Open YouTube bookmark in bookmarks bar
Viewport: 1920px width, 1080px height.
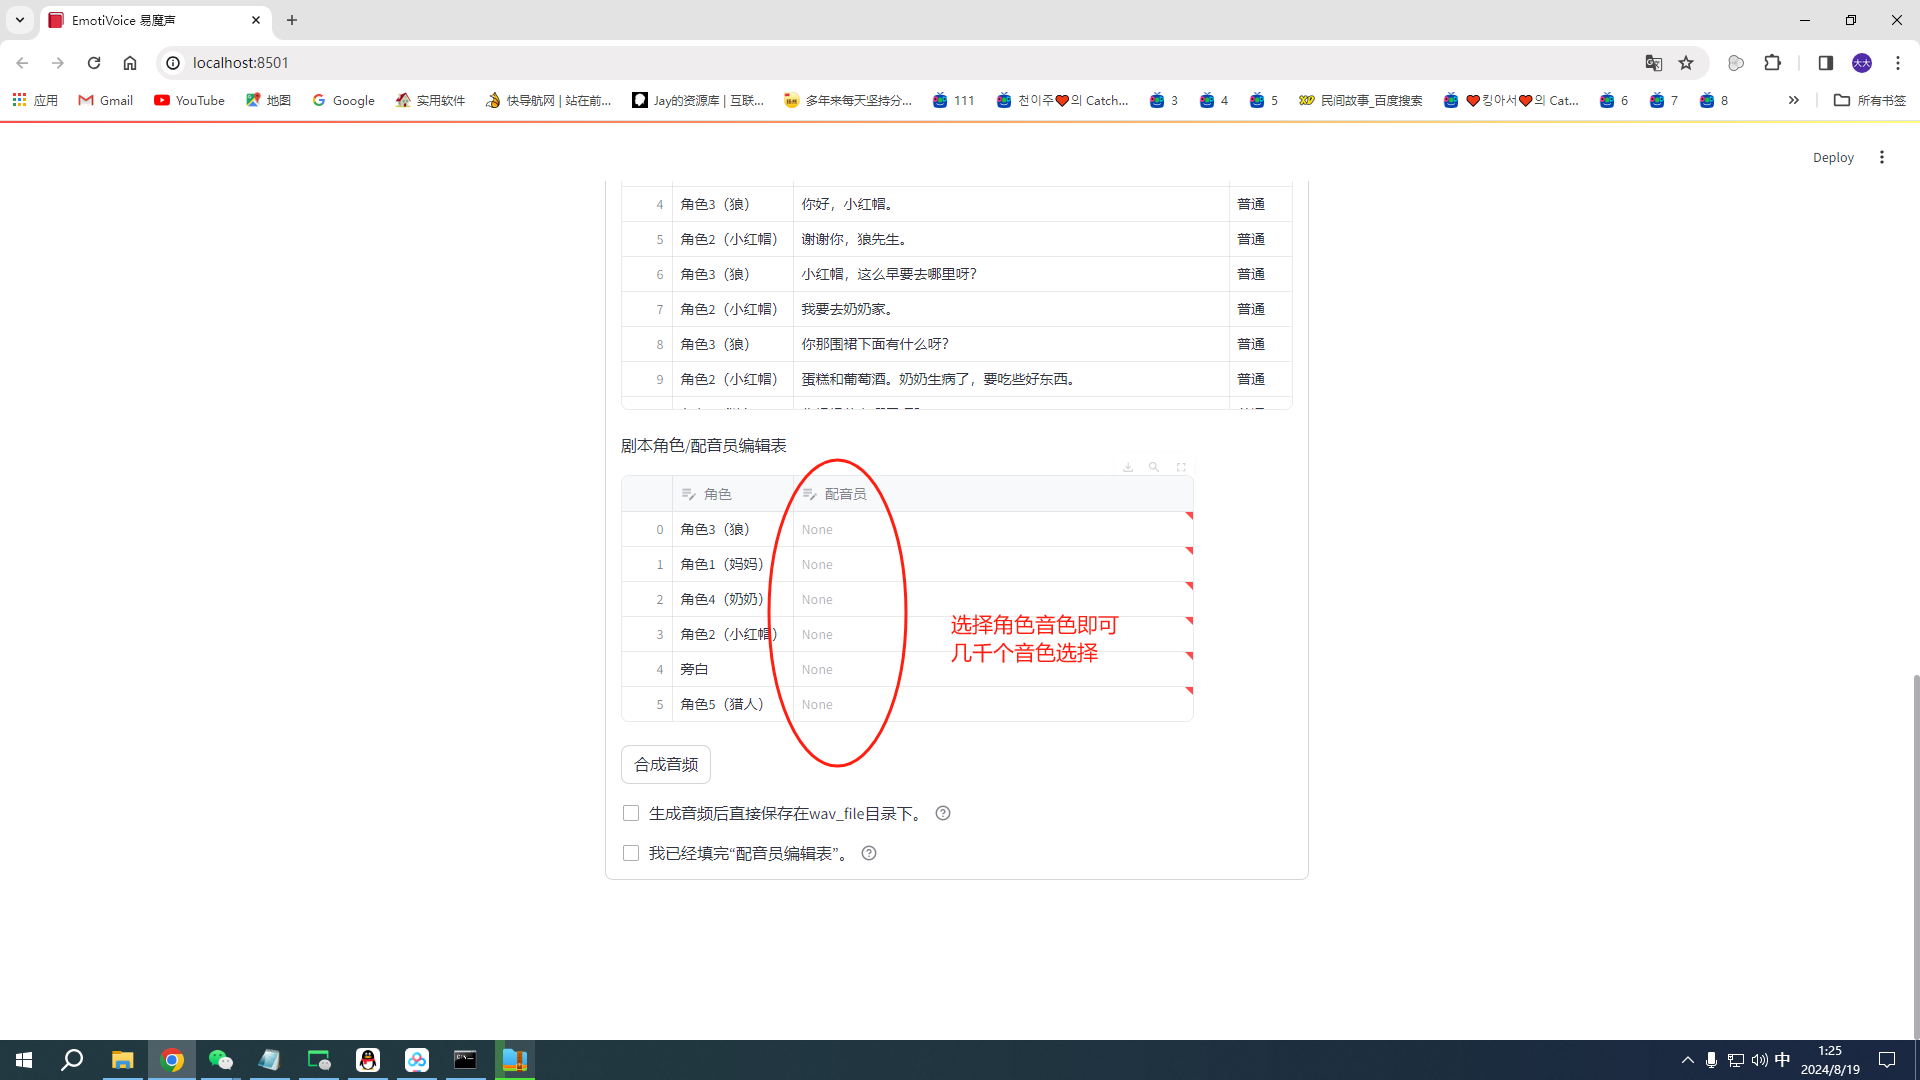pos(189,100)
